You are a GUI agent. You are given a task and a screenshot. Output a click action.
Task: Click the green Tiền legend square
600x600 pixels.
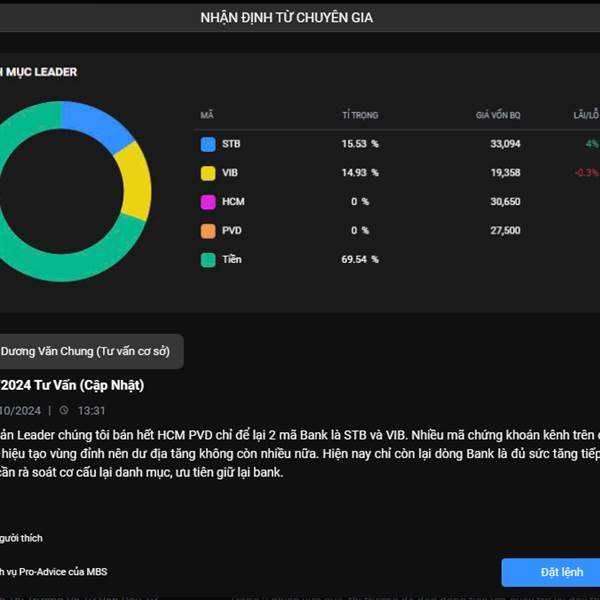(208, 260)
